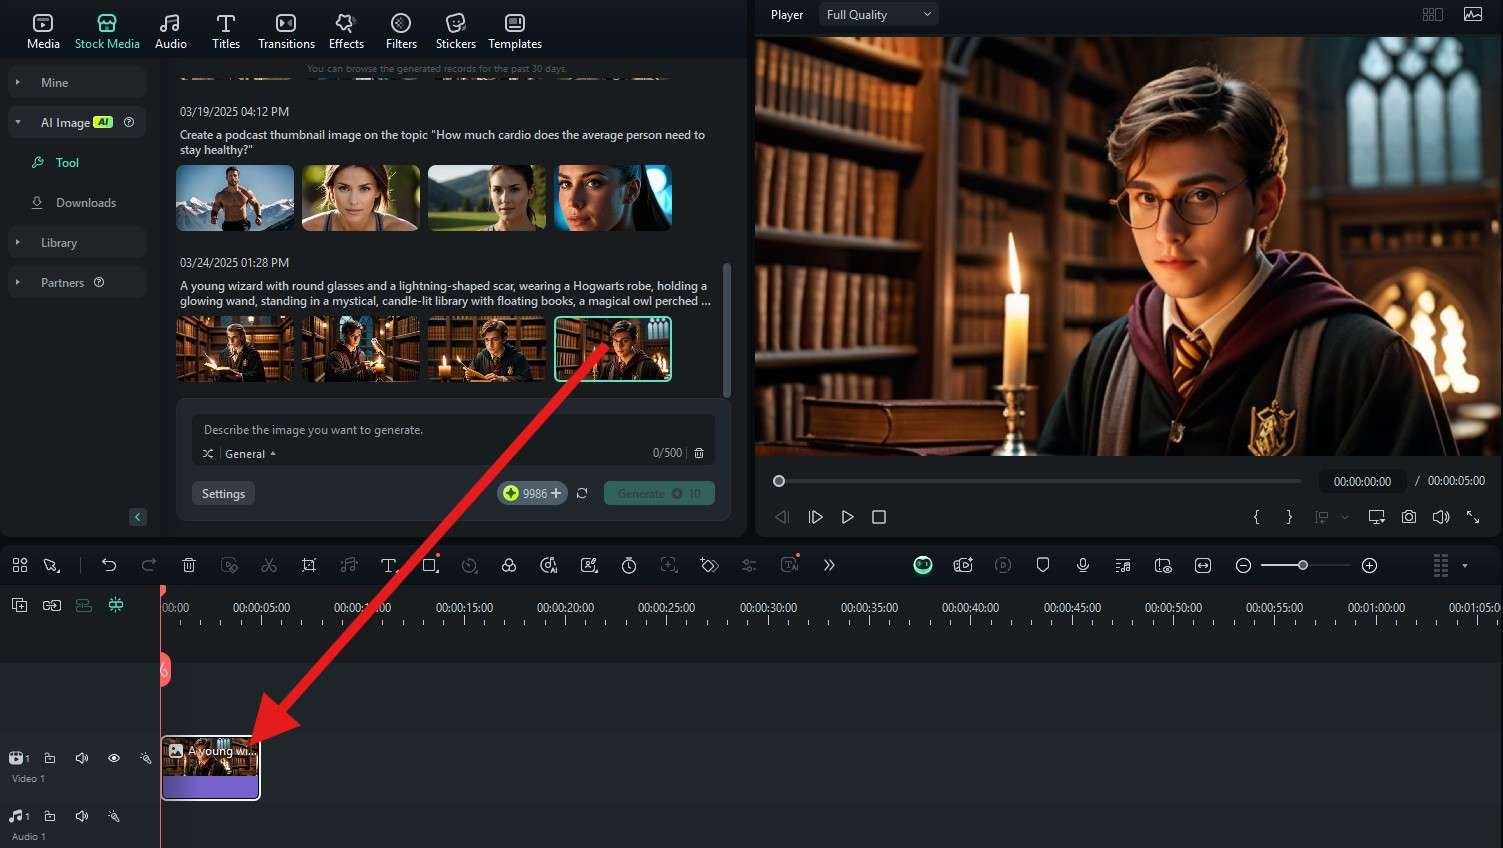The image size is (1503, 848).
Task: Expand the Mine section
Action: [77, 83]
